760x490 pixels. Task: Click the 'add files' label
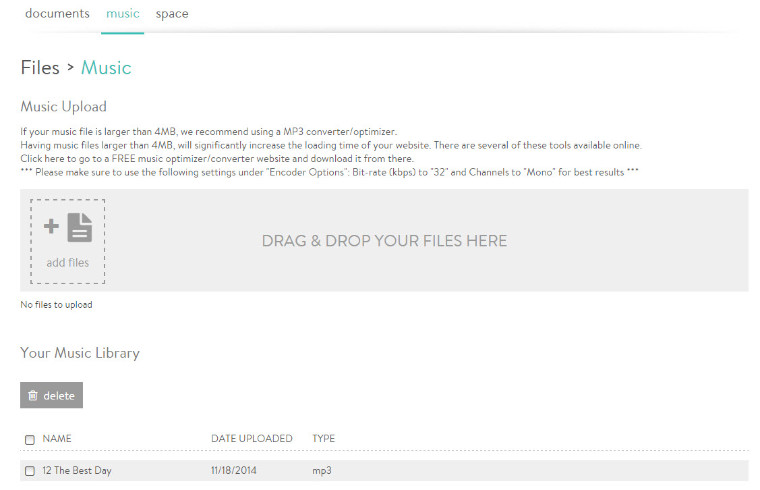[67, 263]
